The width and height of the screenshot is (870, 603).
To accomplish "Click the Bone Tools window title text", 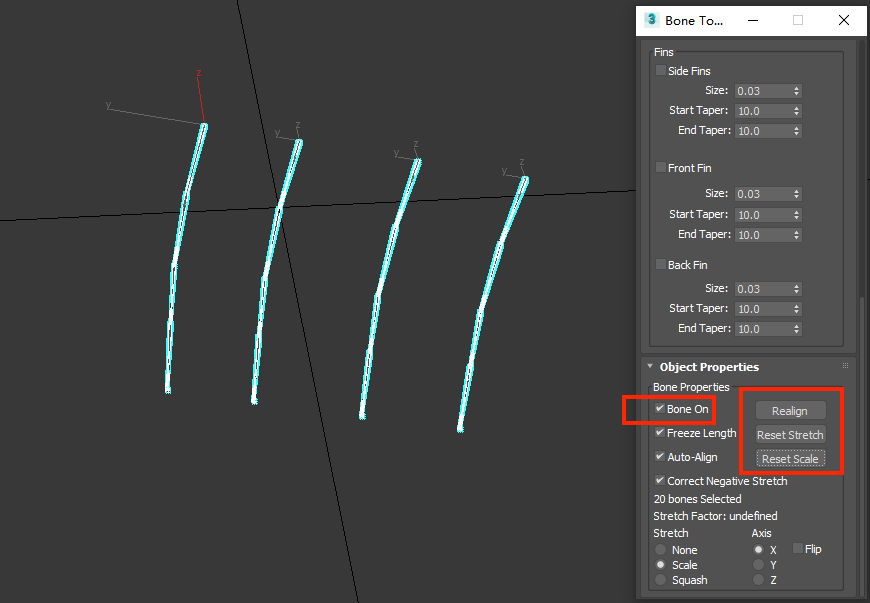I will click(x=694, y=21).
